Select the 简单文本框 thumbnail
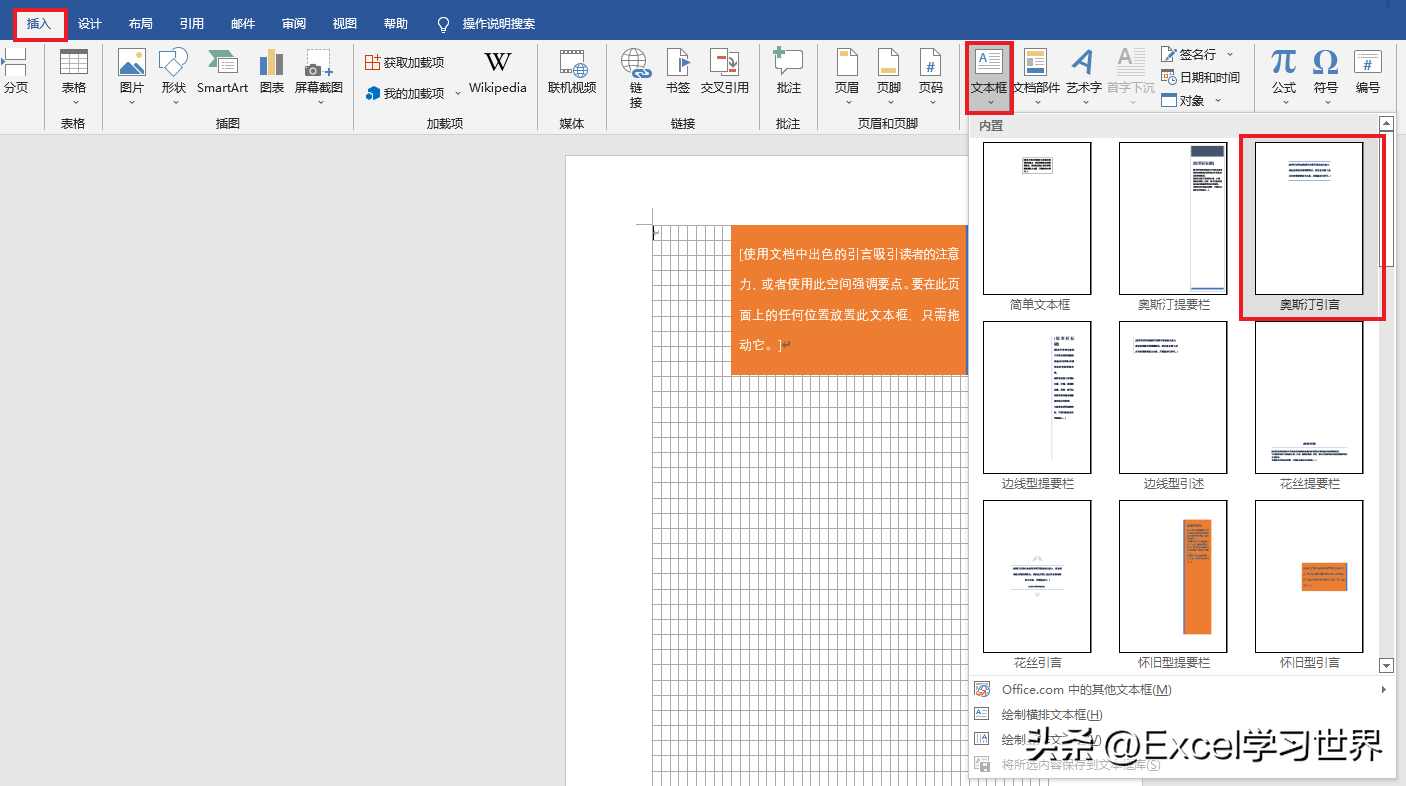The width and height of the screenshot is (1406, 786). 1037,220
